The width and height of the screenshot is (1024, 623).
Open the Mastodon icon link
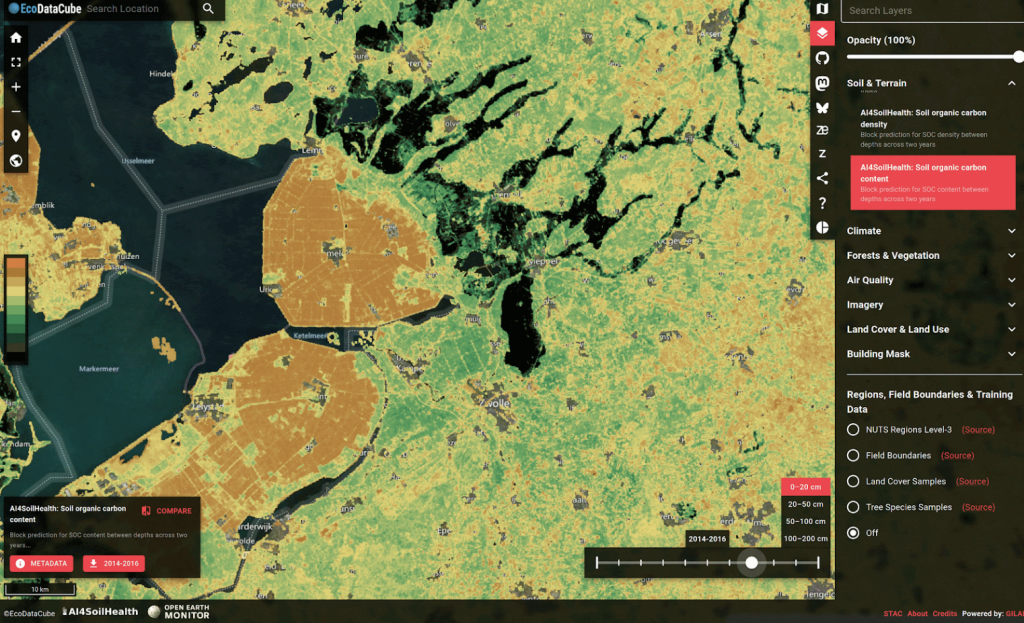pos(822,83)
